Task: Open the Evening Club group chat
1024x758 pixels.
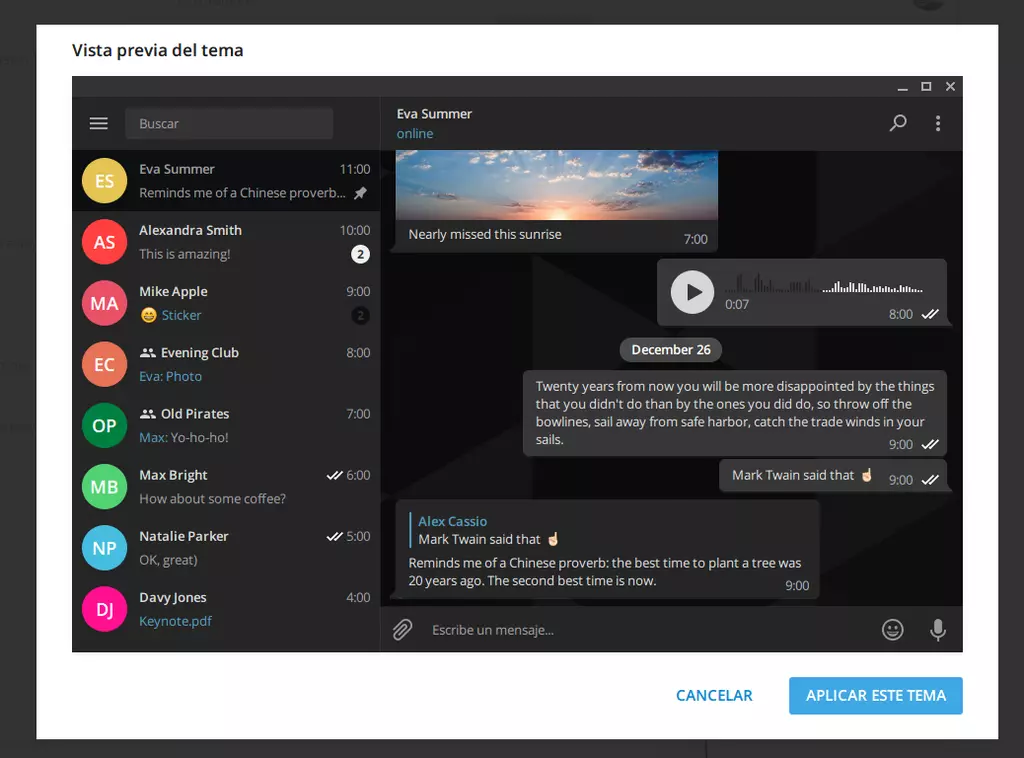Action: tap(225, 364)
